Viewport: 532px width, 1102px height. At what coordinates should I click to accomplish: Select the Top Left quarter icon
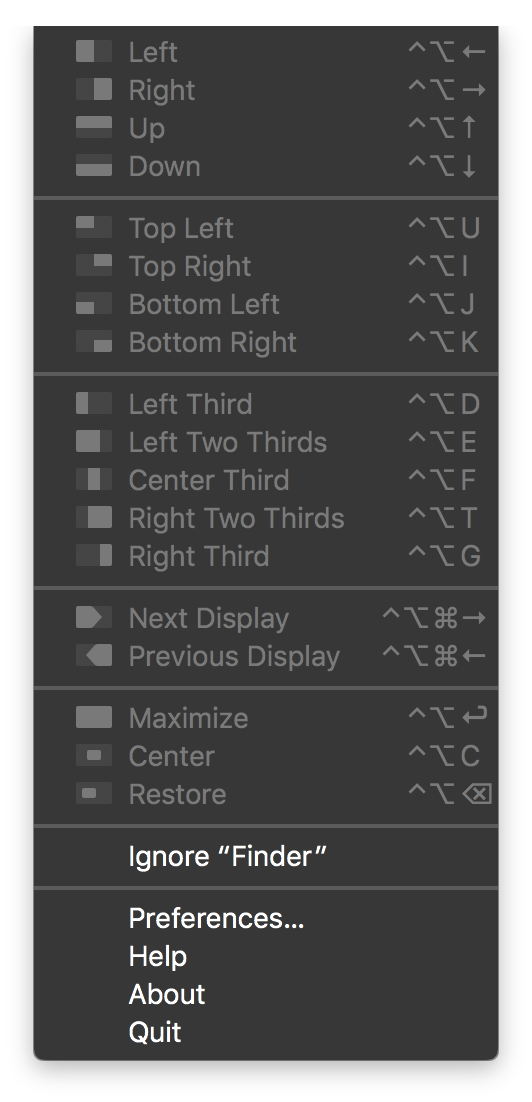(93, 228)
